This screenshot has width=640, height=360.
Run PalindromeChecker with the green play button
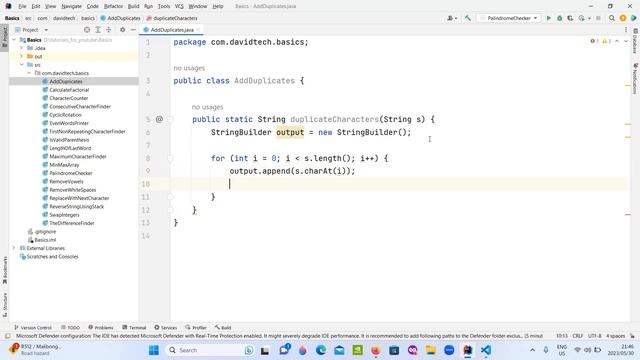tap(549, 18)
